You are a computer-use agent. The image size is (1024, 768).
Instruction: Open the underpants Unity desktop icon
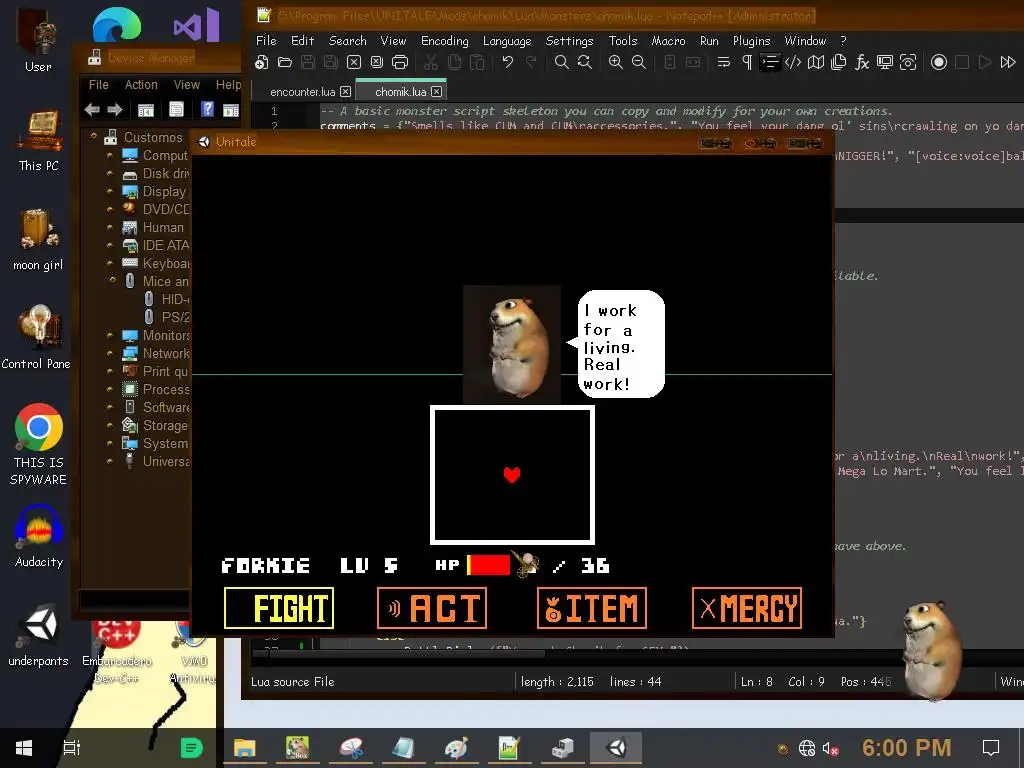click(x=39, y=635)
